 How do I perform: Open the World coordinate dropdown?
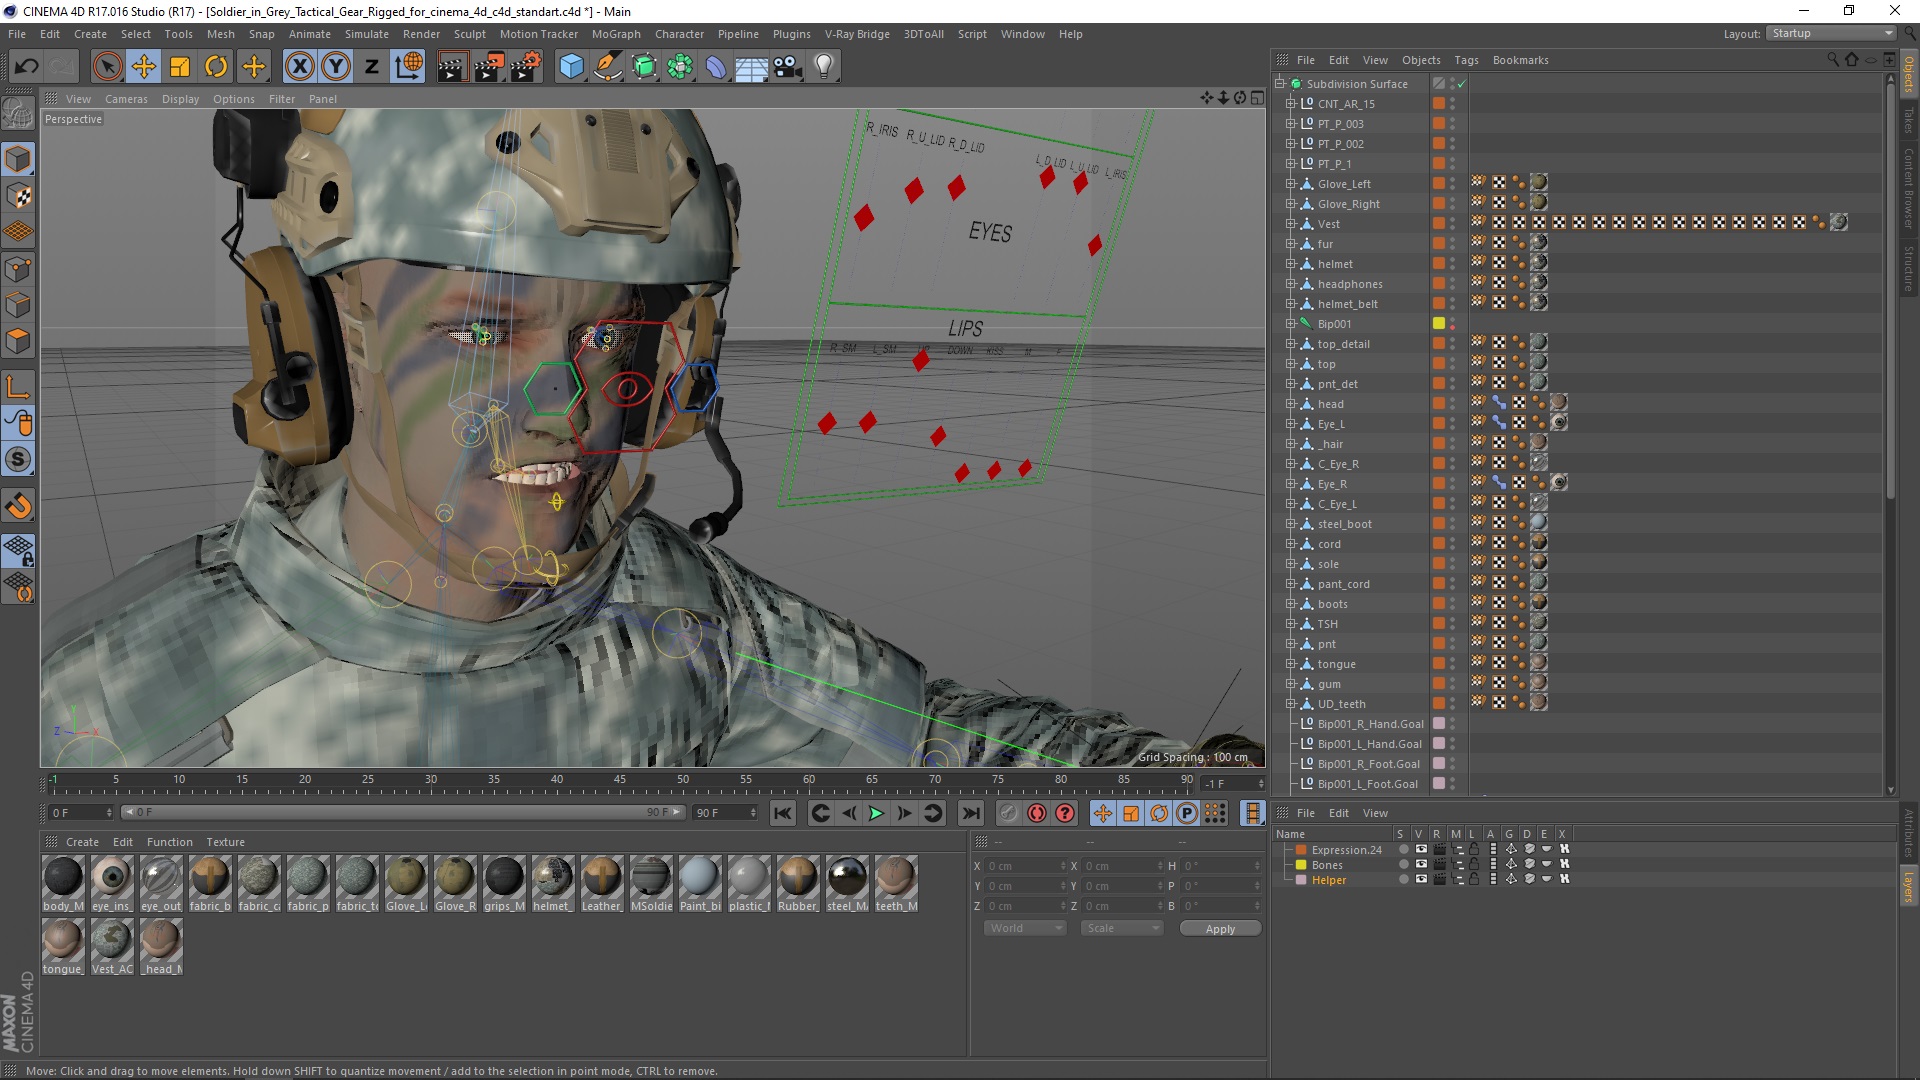pyautogui.click(x=1025, y=929)
